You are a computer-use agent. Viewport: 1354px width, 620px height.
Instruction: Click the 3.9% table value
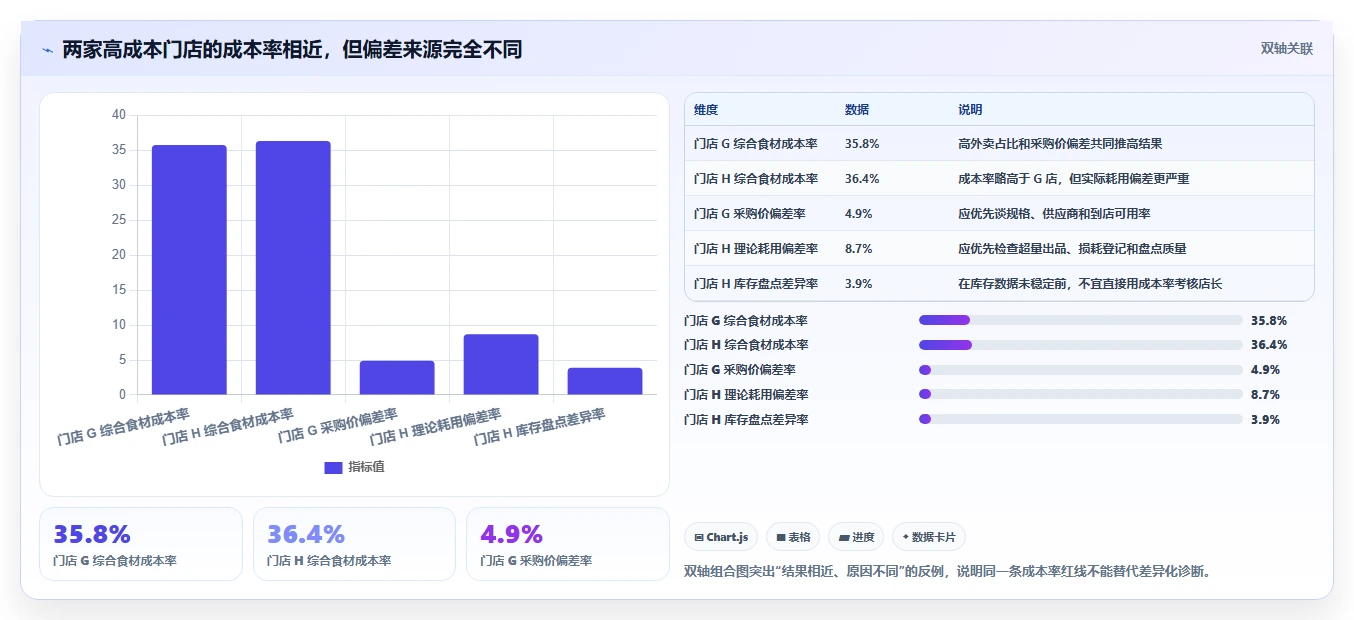pos(859,284)
